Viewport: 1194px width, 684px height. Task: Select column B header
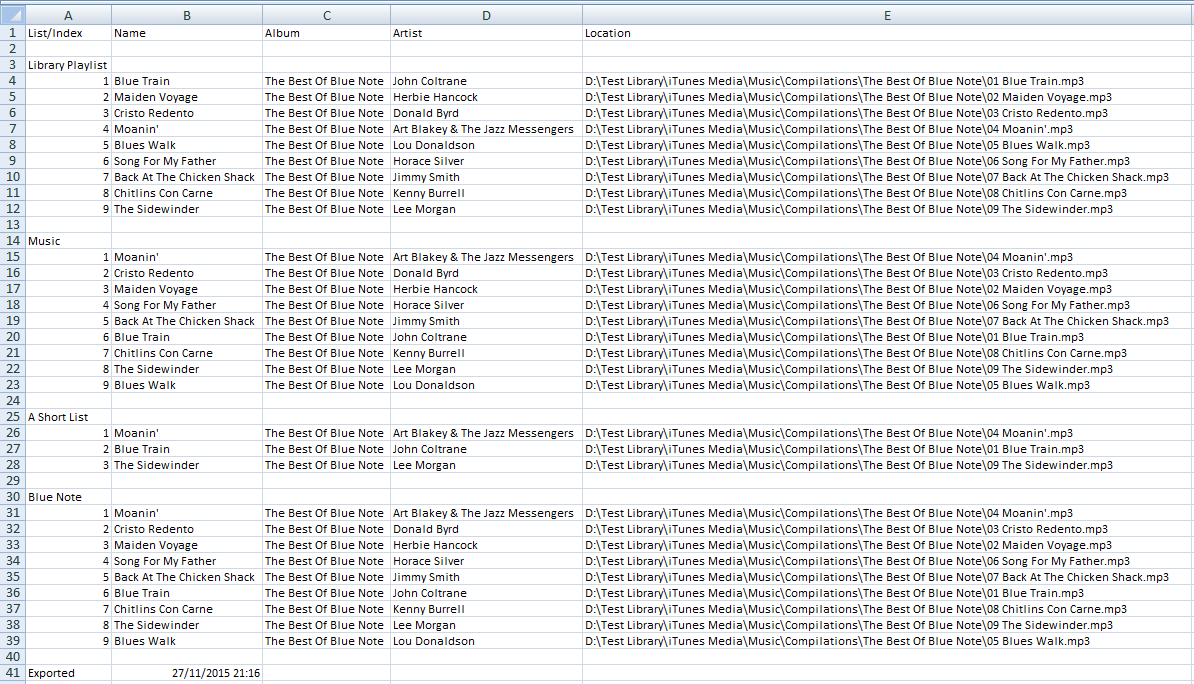pyautogui.click(x=187, y=15)
